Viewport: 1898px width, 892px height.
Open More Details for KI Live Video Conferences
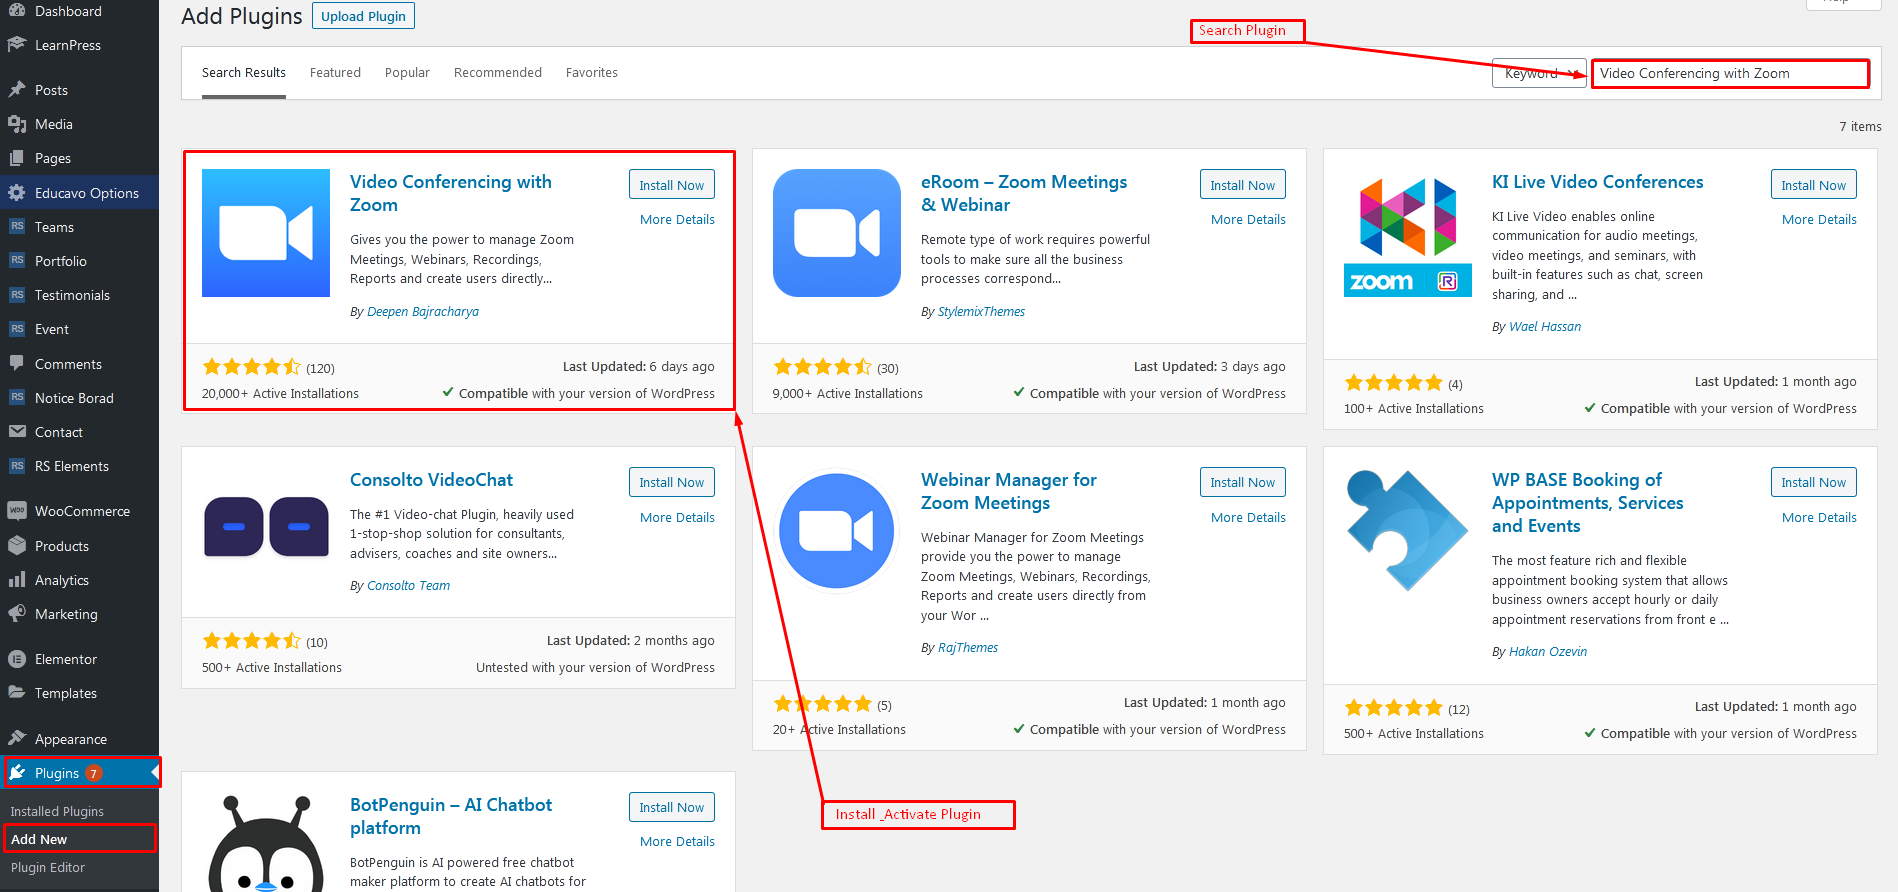pos(1819,220)
